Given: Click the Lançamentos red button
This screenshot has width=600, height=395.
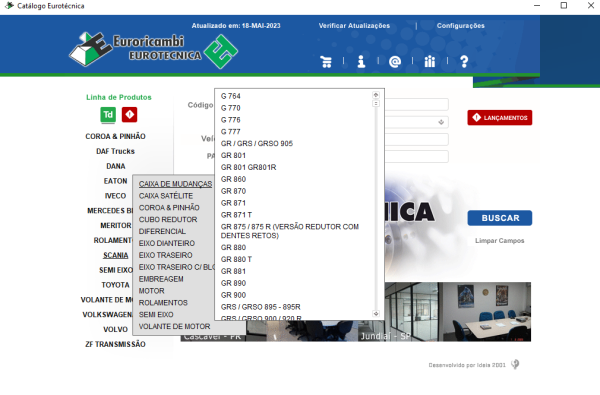Looking at the screenshot, I should (x=499, y=118).
